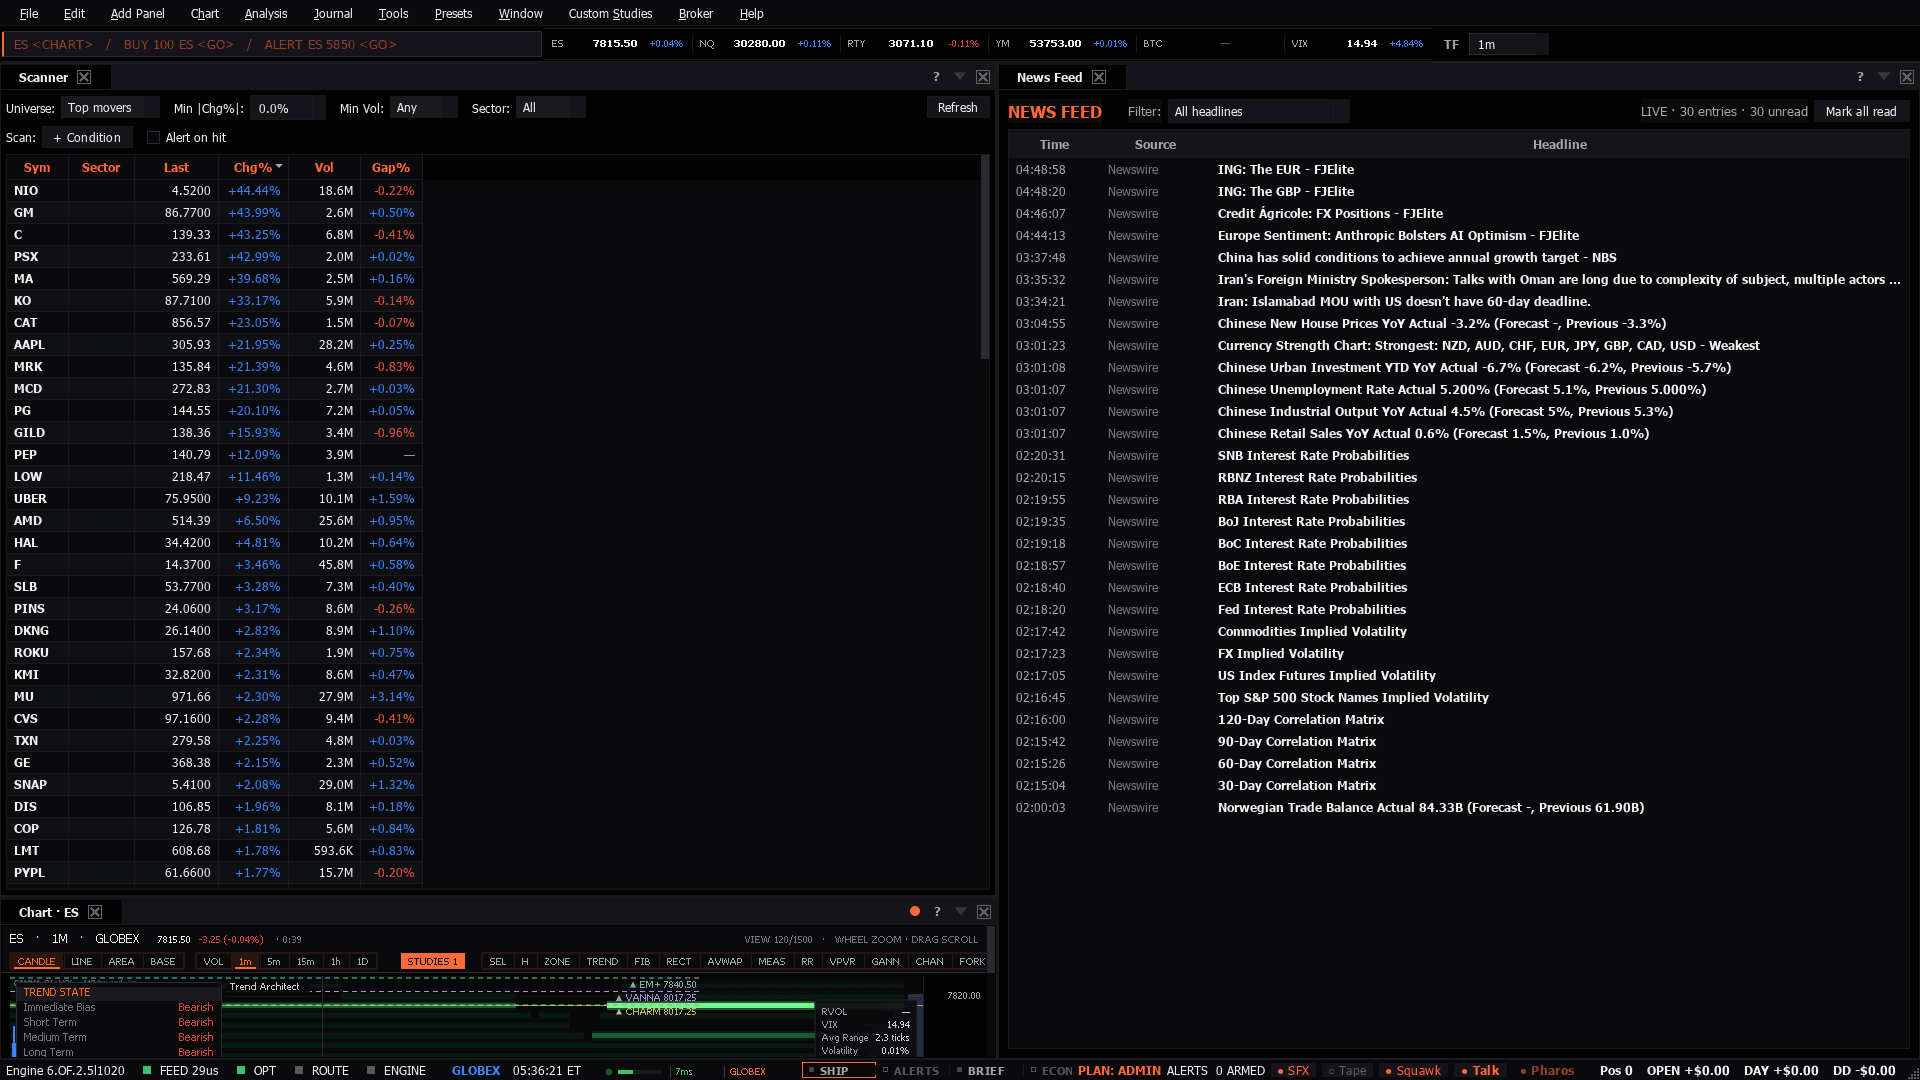Mark all read in News Feed

[1860, 112]
